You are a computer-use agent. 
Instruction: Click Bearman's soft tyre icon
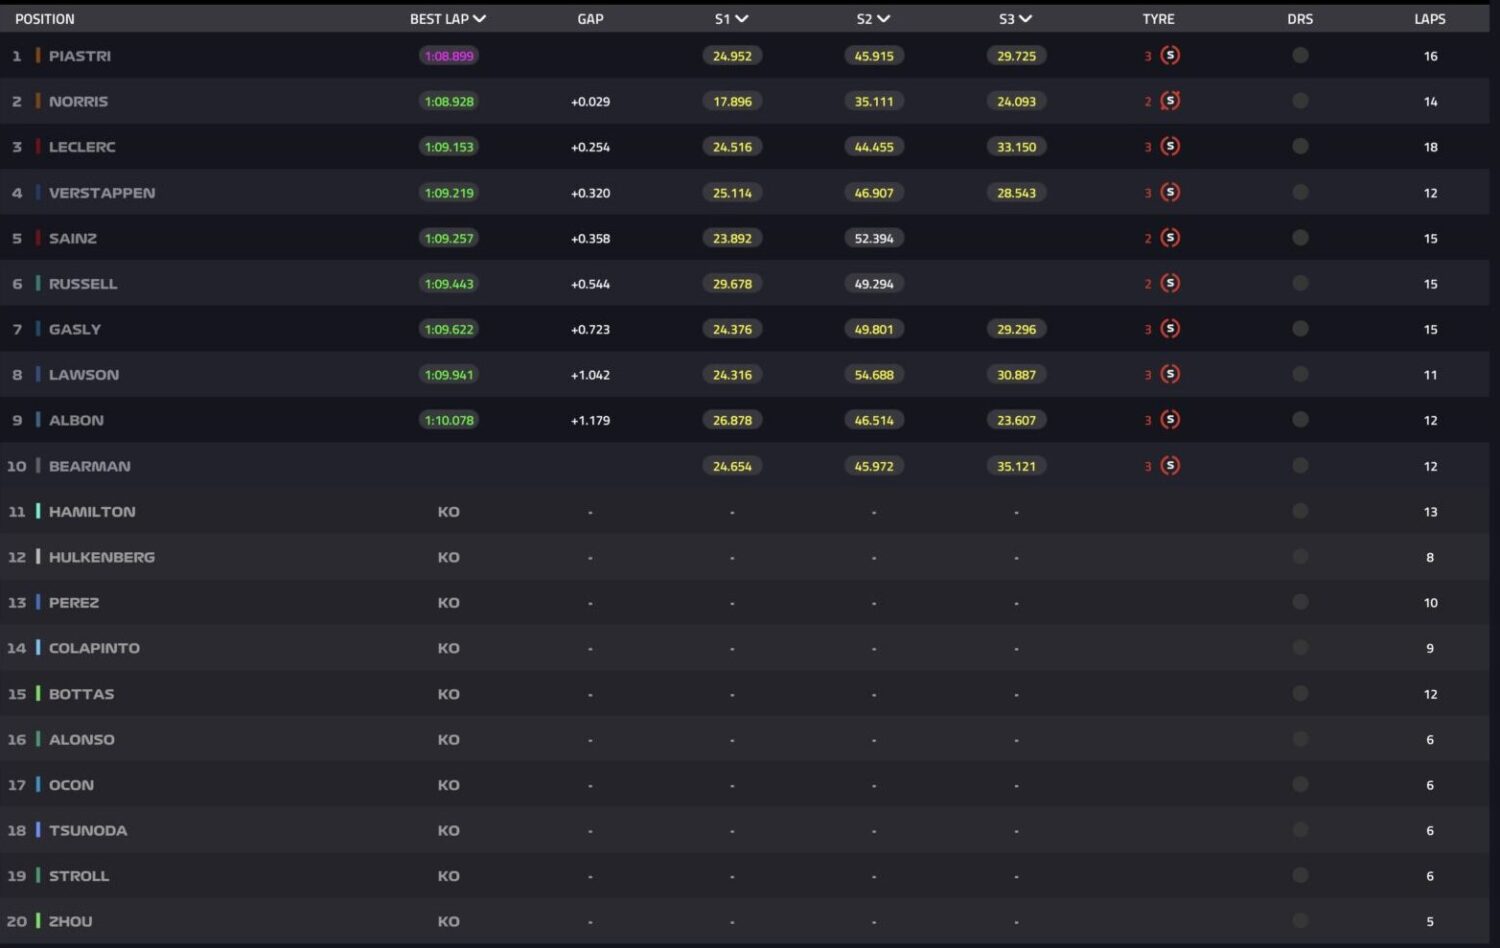click(1170, 465)
